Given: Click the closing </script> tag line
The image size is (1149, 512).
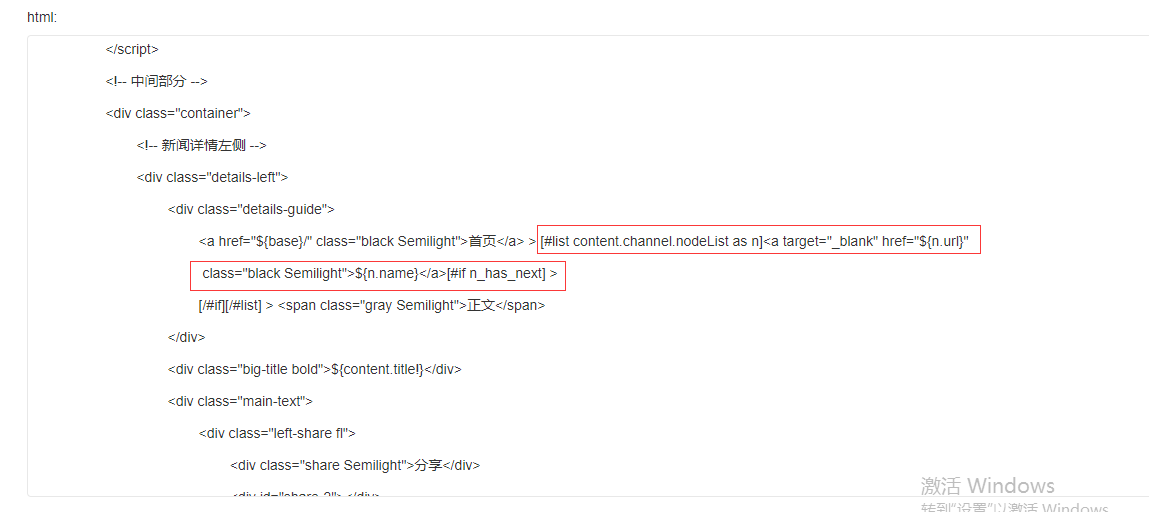Looking at the screenshot, I should pyautogui.click(x=132, y=49).
